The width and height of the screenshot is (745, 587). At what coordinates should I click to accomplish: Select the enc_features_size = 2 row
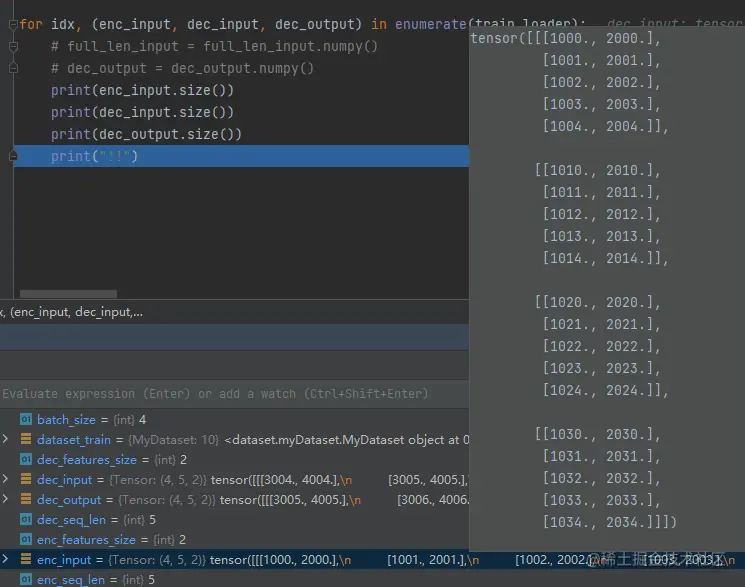click(x=234, y=539)
